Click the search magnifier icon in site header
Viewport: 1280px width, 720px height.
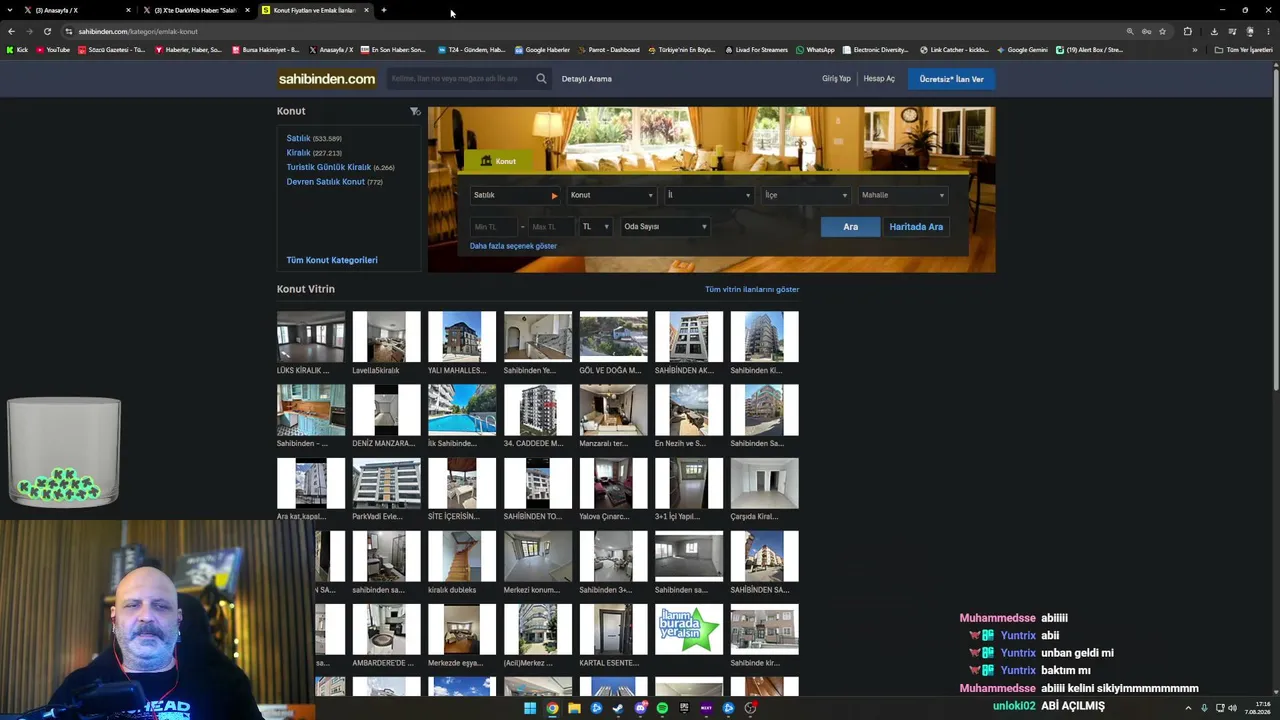coord(541,79)
